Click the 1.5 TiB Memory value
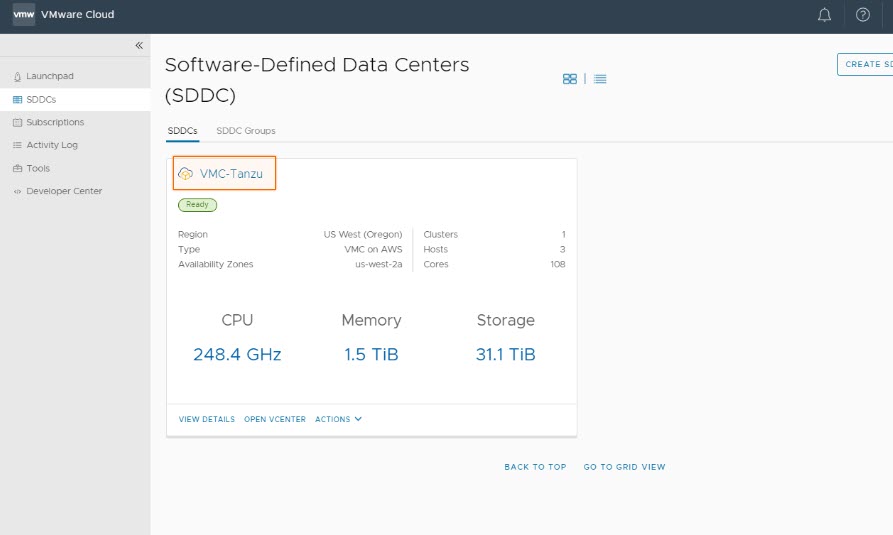This screenshot has width=893, height=535. [x=371, y=354]
